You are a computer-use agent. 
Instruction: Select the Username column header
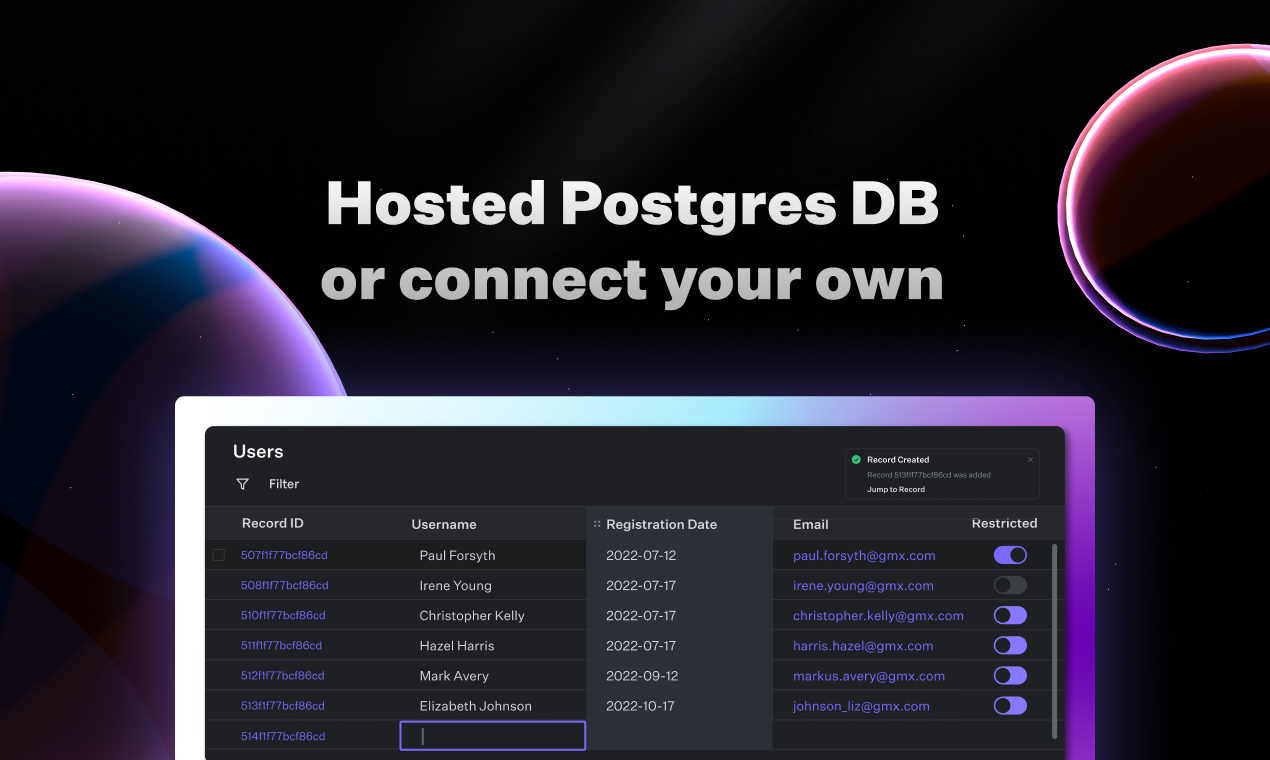point(444,524)
